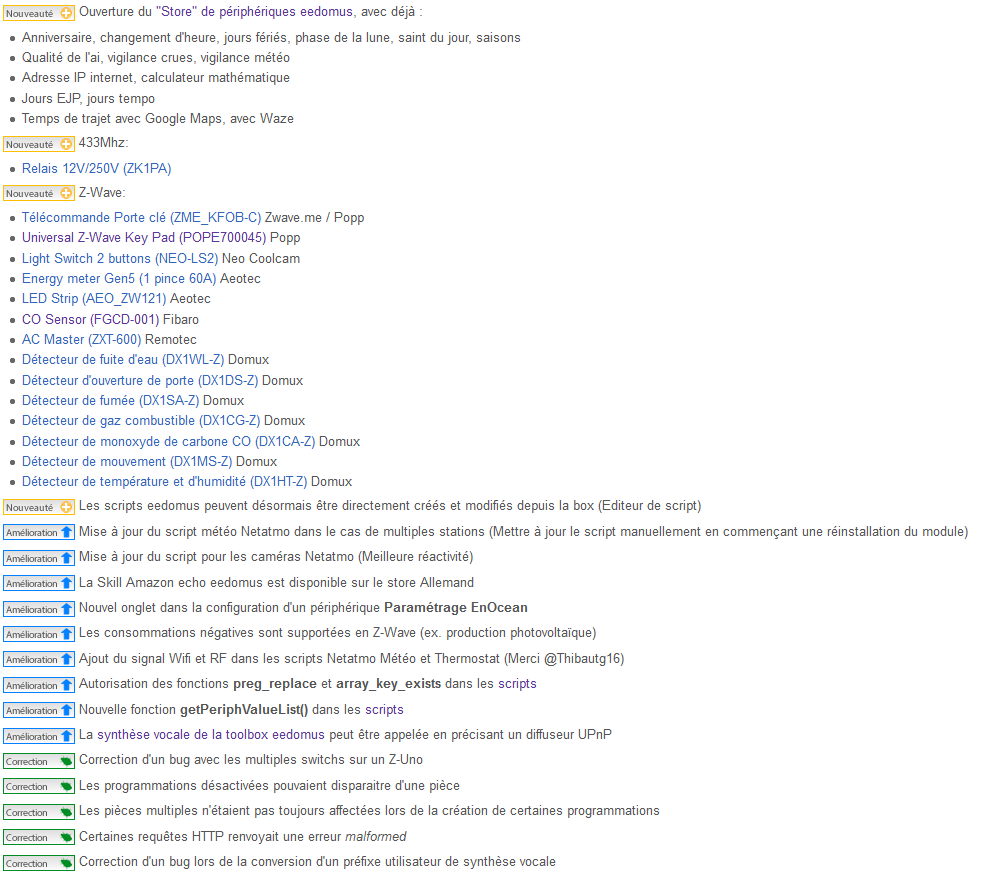
Task: Click "disponible sur le store Allemand" text
Action: point(382,582)
